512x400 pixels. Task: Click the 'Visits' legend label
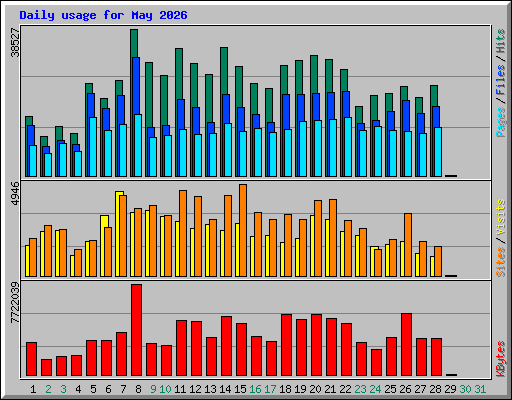tap(501, 218)
